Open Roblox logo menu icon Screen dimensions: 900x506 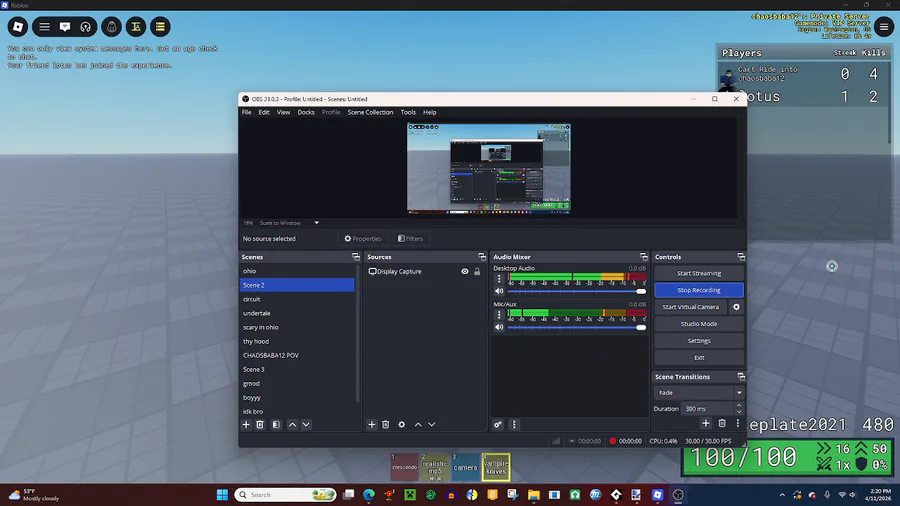click(18, 26)
